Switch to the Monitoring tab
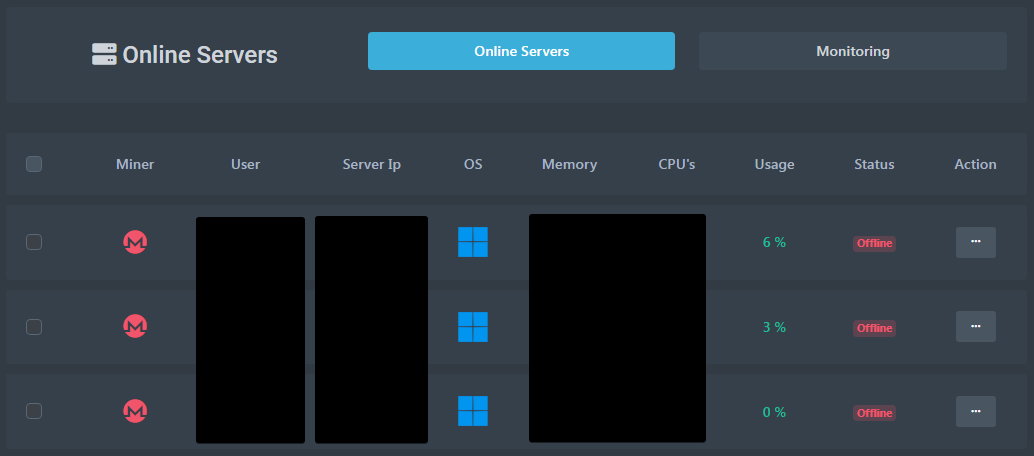 pyautogui.click(x=852, y=51)
